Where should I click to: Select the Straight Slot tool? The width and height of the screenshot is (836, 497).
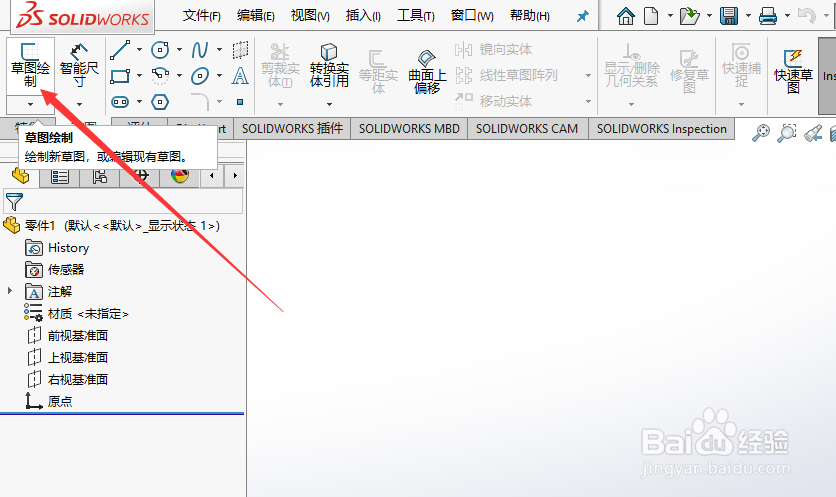120,101
